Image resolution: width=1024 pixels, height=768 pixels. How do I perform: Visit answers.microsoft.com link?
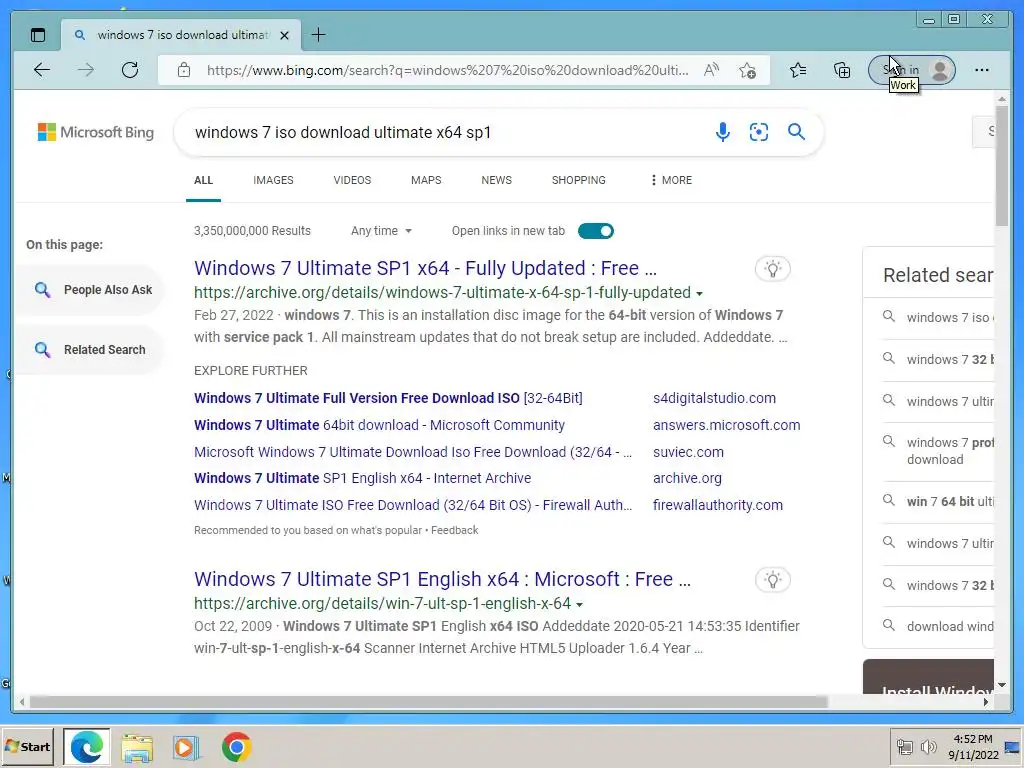[726, 425]
